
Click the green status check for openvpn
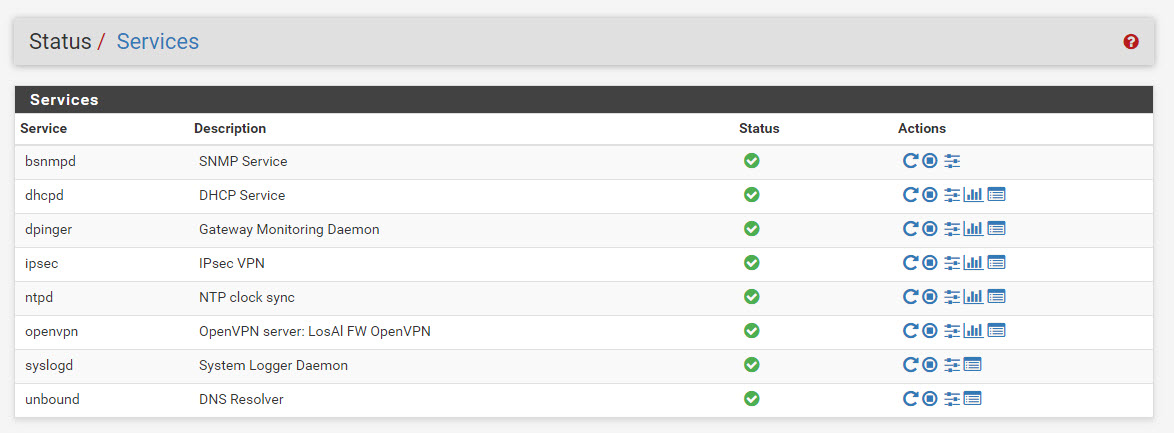(752, 330)
